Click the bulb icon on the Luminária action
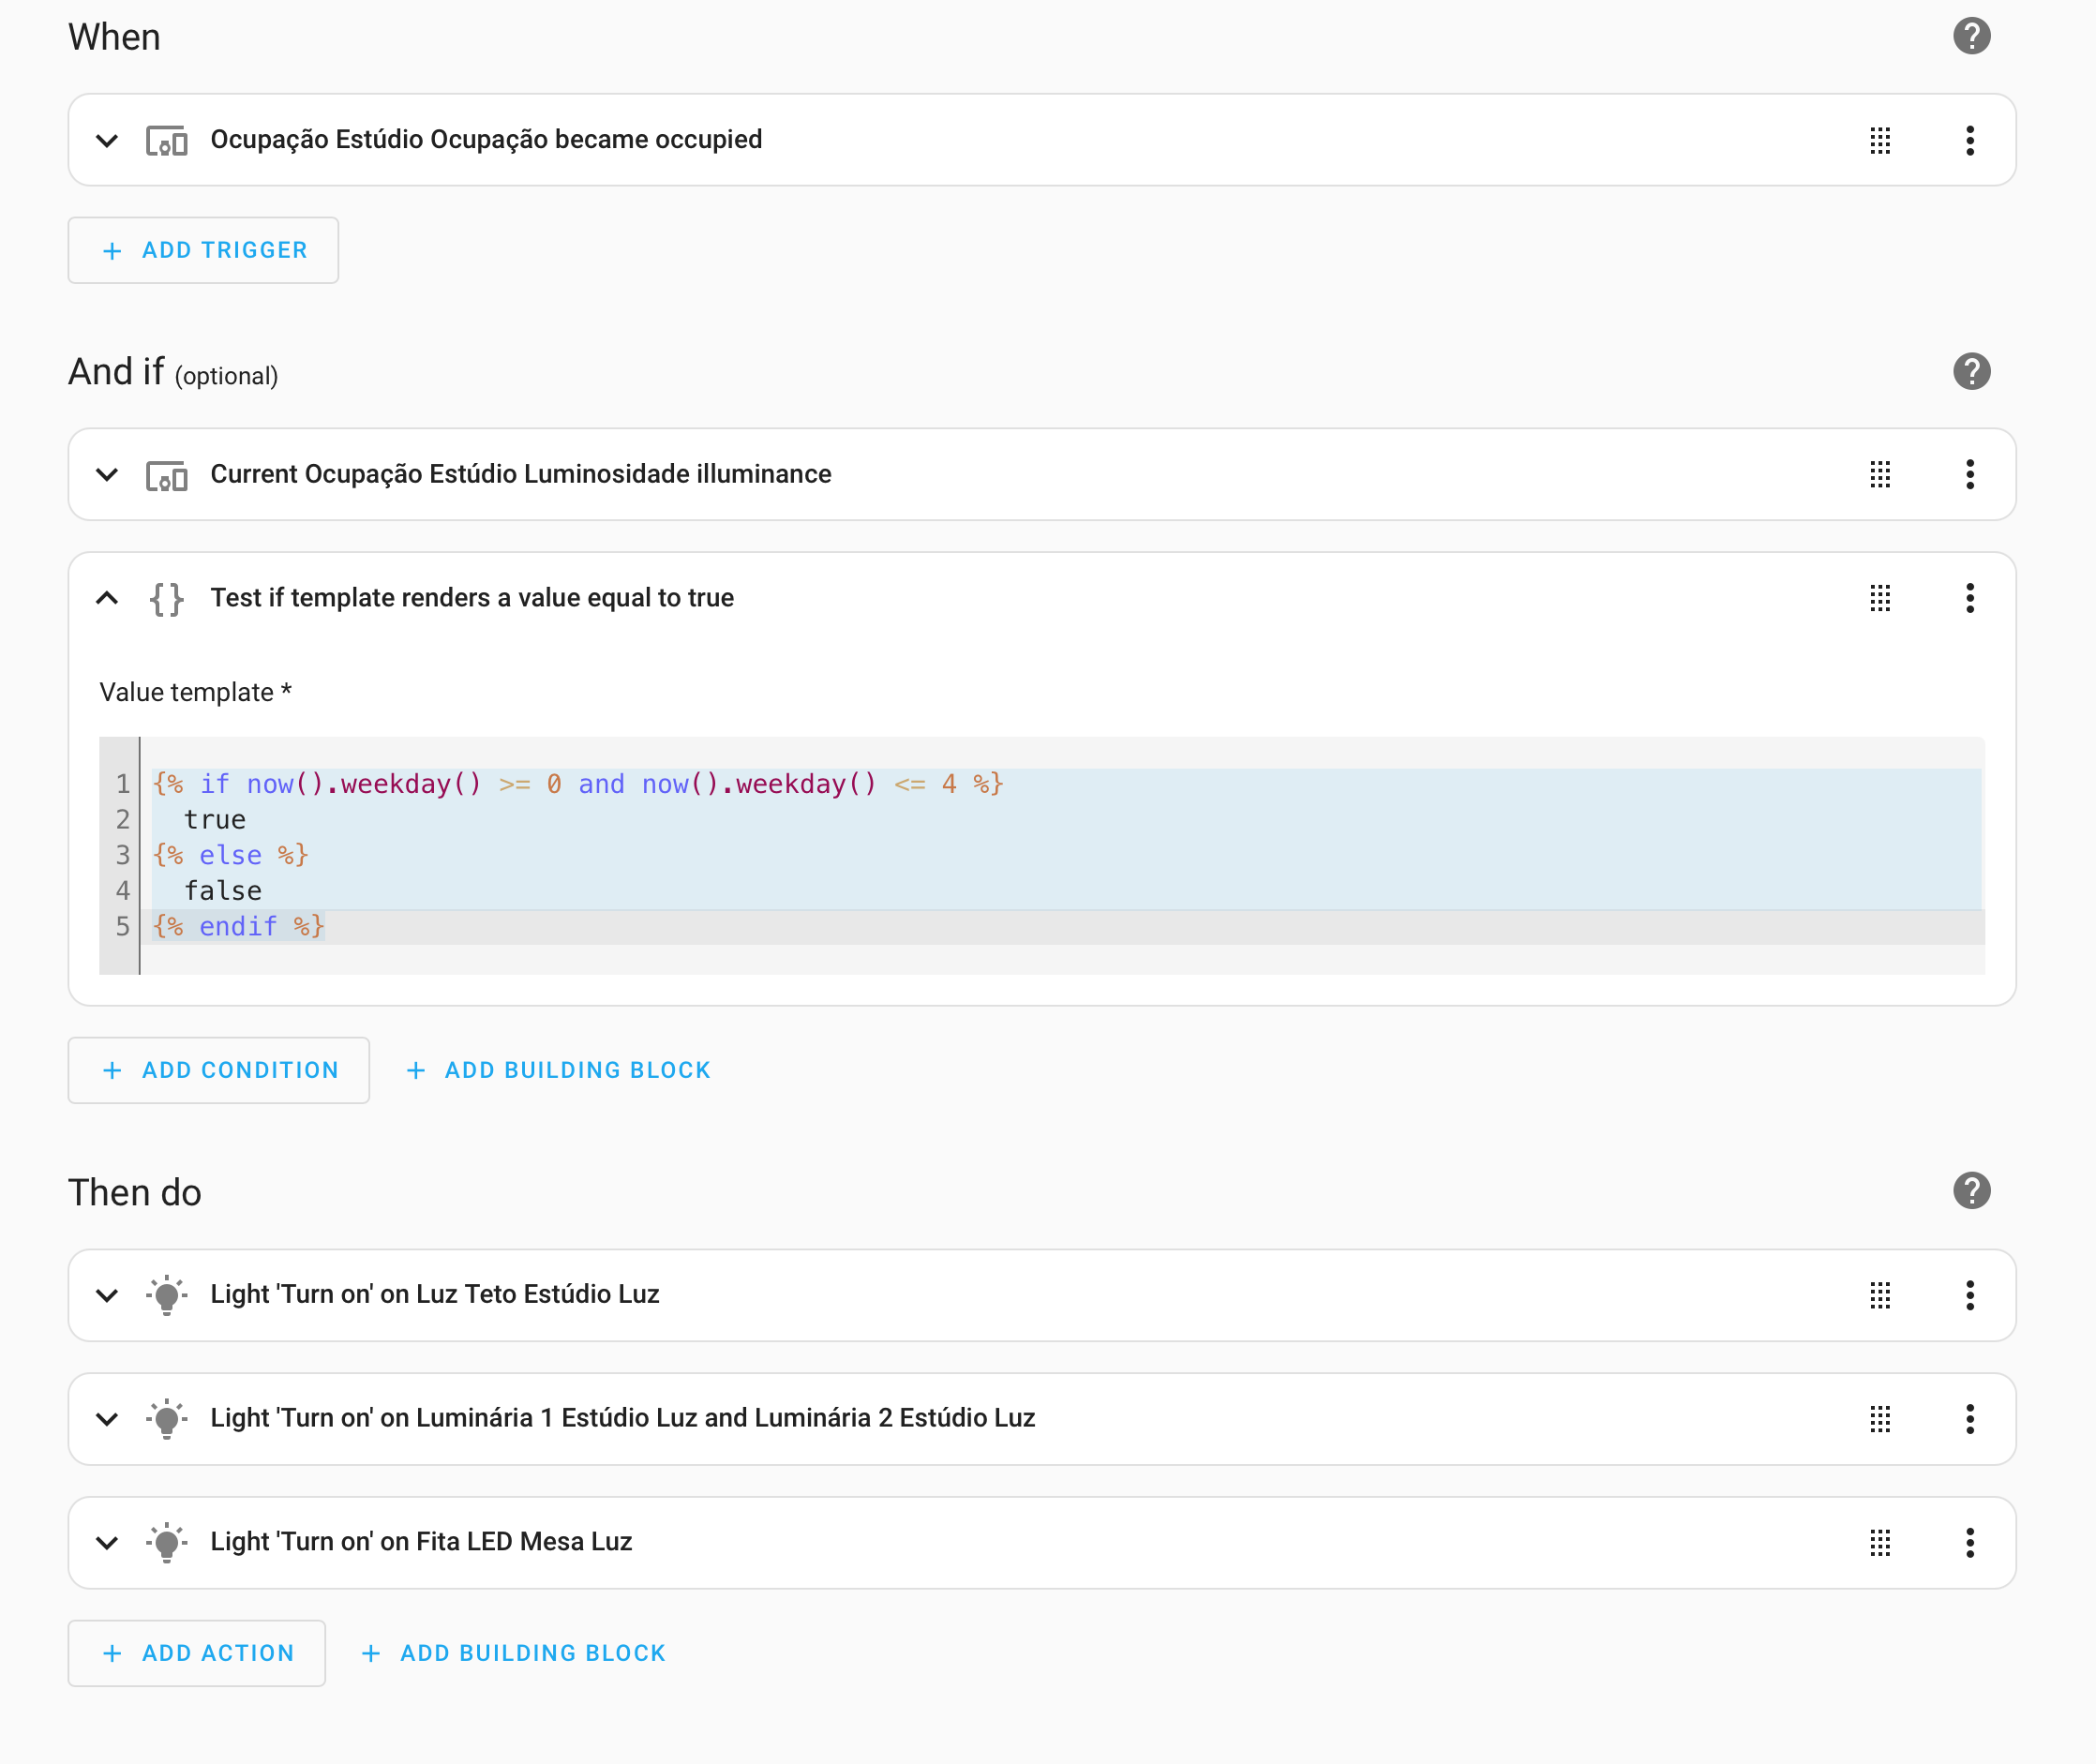Image resolution: width=2096 pixels, height=1764 pixels. 166,1418
